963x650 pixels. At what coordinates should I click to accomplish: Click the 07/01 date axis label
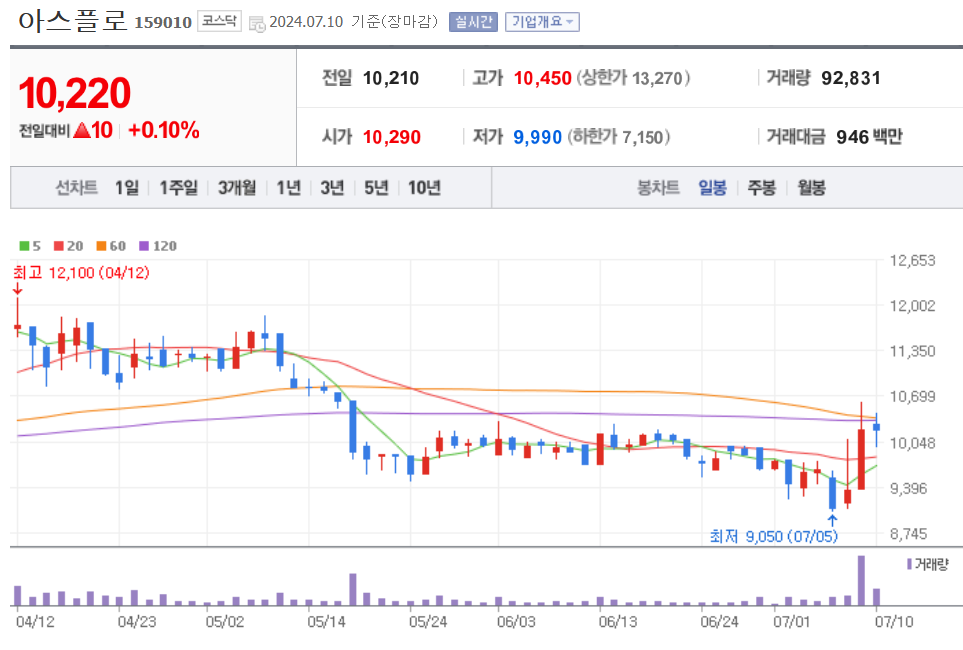(791, 622)
